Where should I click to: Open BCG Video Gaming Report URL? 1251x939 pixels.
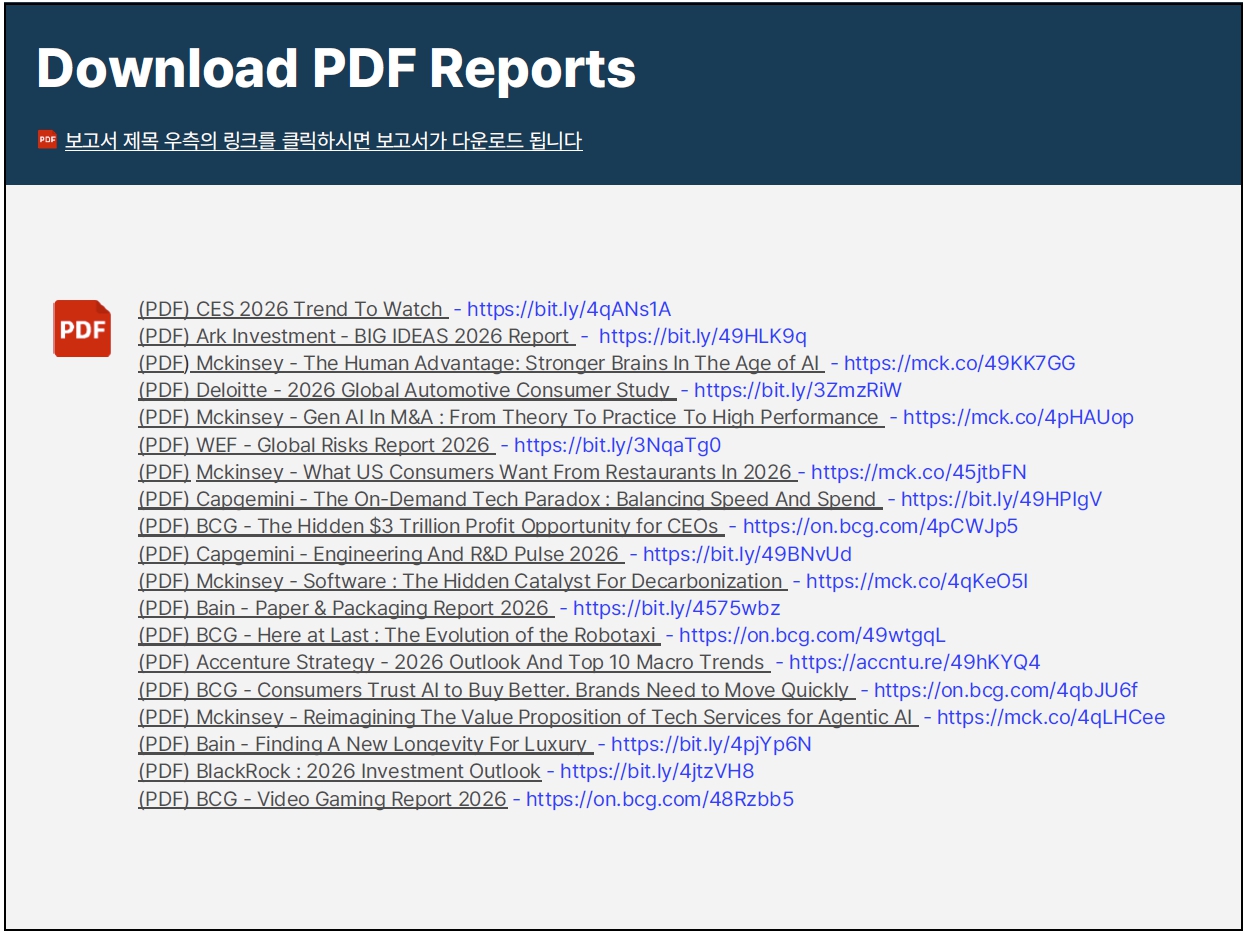(x=659, y=799)
